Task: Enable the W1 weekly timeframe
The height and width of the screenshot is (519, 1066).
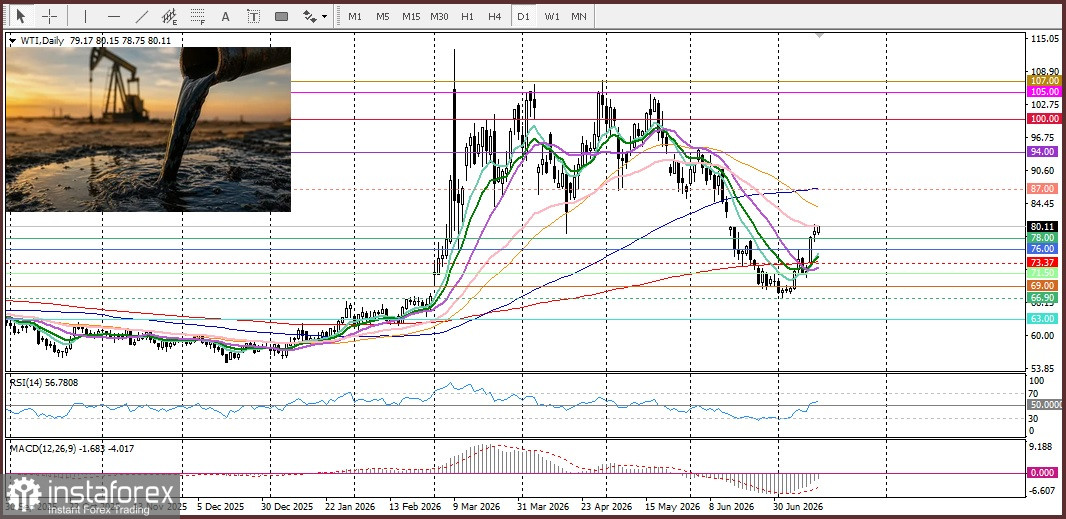Action: [551, 16]
